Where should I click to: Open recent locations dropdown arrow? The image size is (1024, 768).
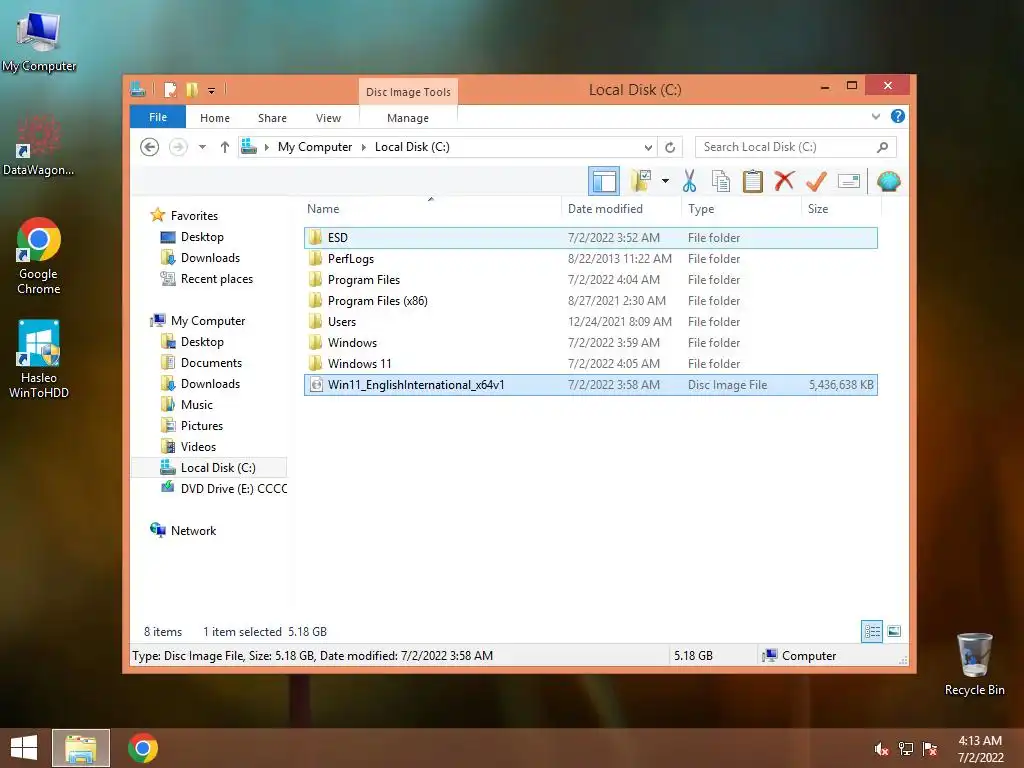pos(202,147)
